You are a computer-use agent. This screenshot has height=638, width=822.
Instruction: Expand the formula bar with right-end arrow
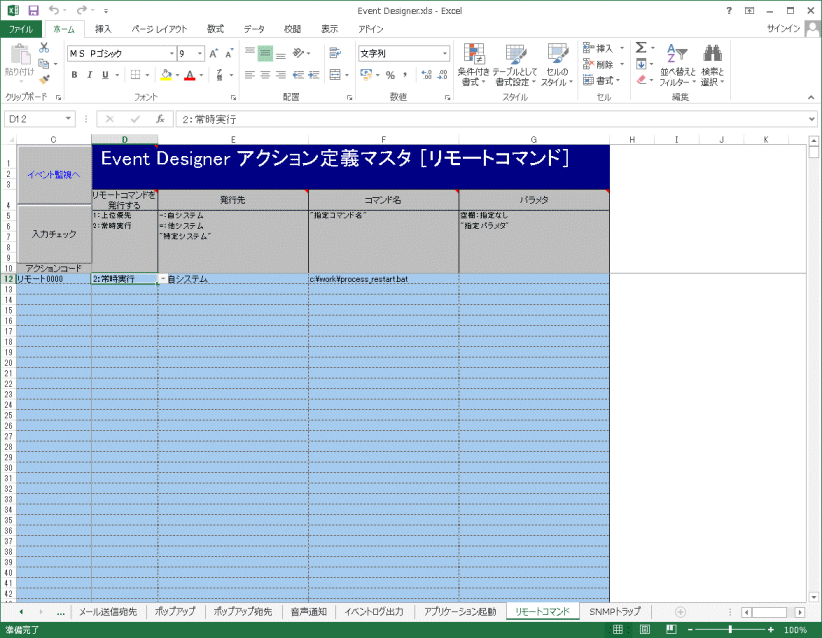(x=812, y=119)
